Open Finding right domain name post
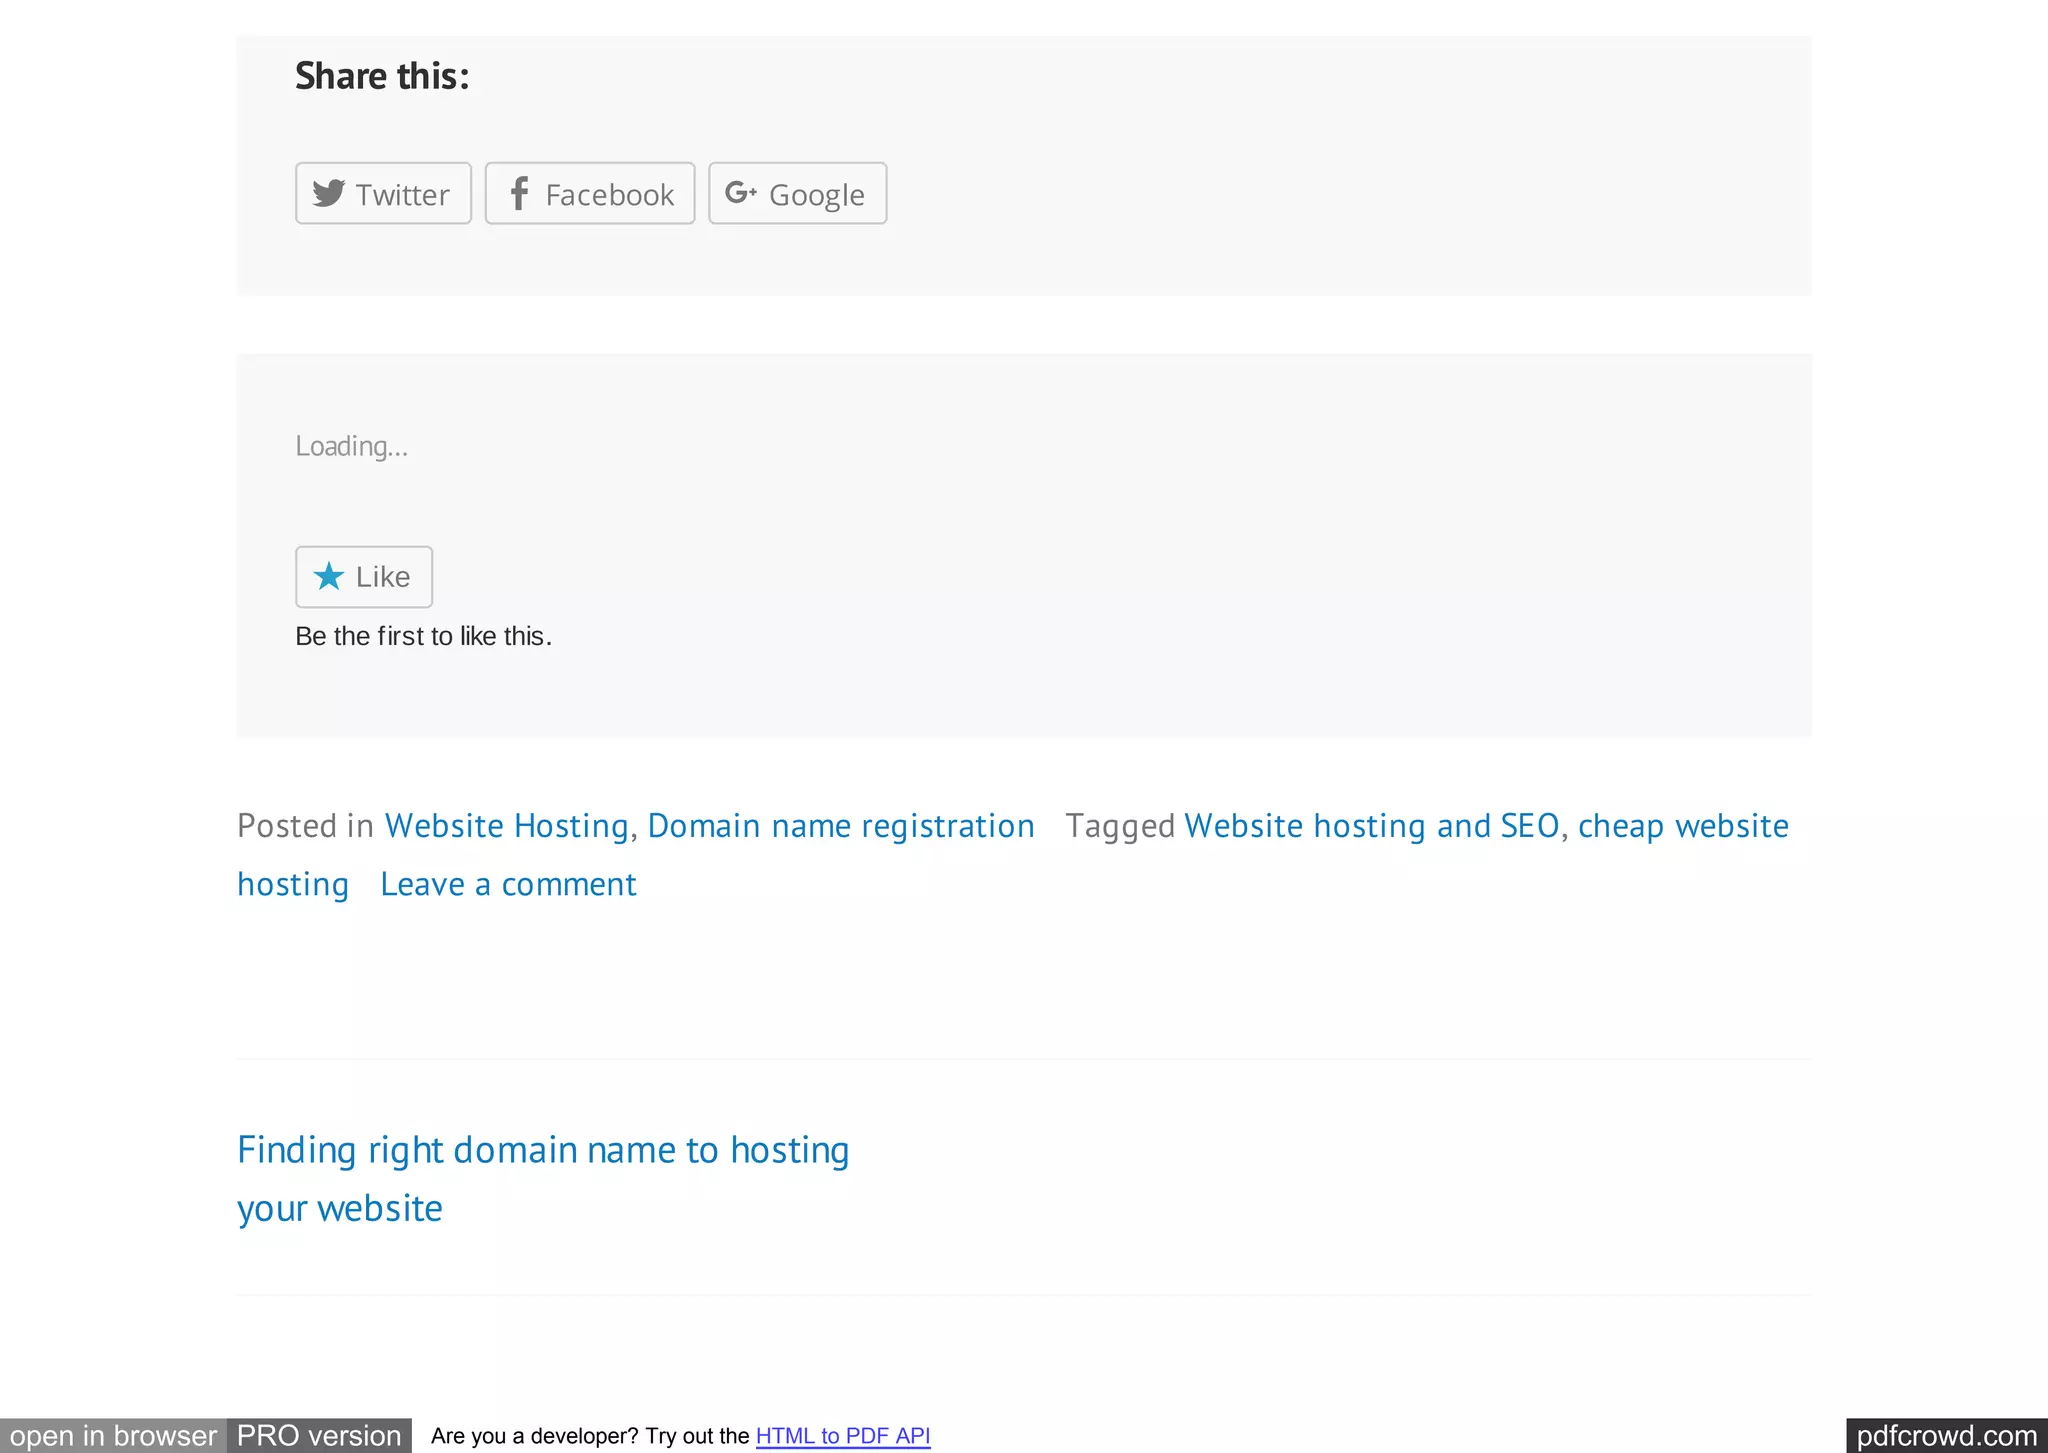2048x1453 pixels. point(543,1179)
